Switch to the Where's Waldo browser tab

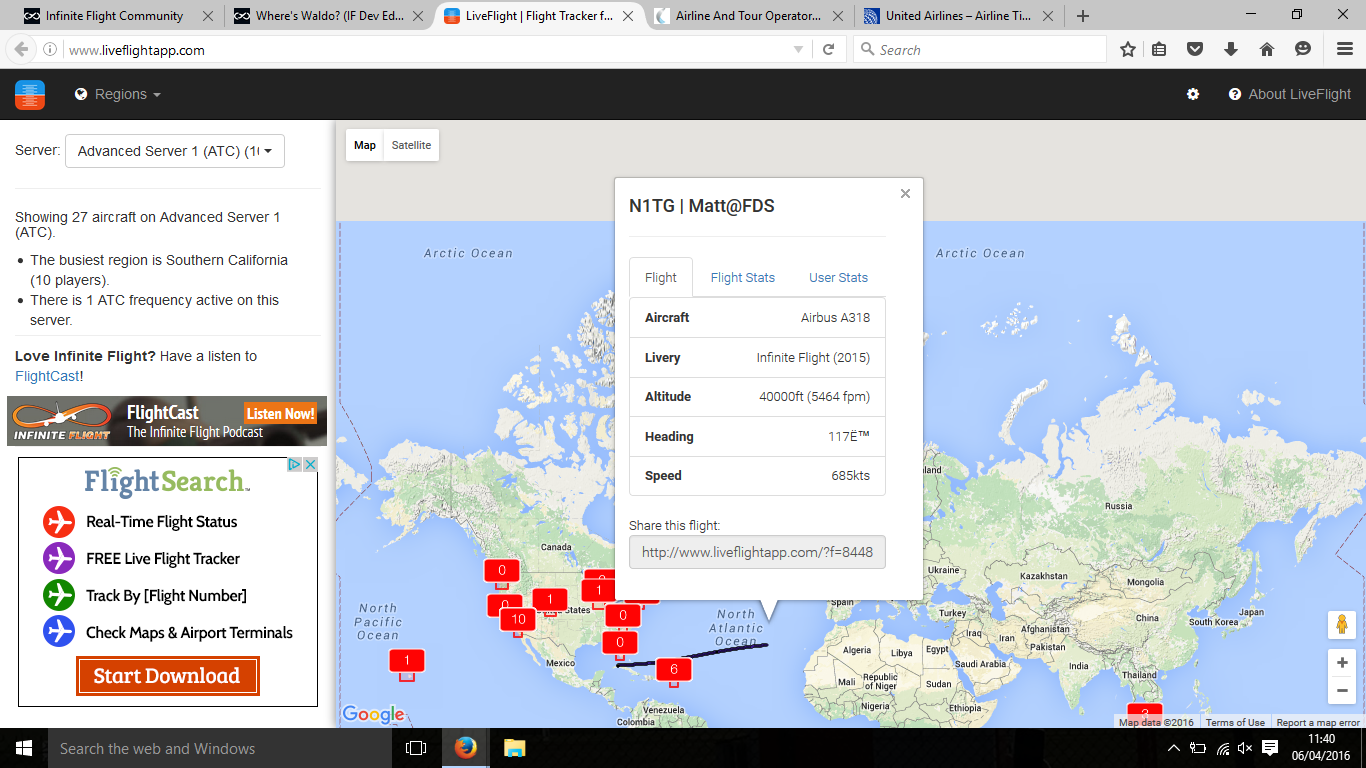click(327, 16)
